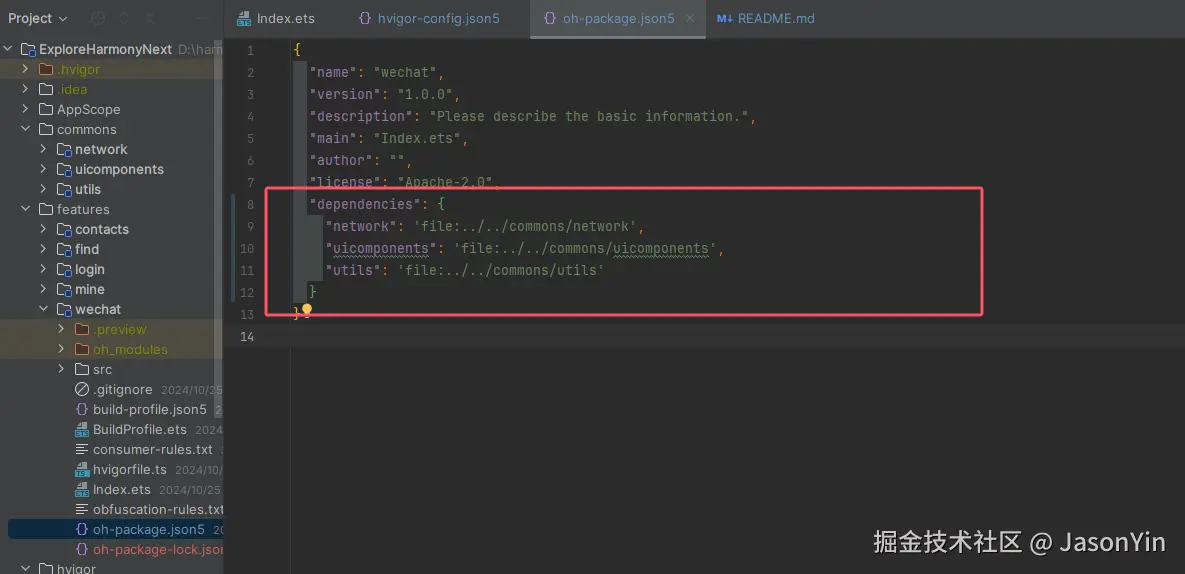Click the hvigorfile.ts TS file icon
This screenshot has height=574, width=1185.
[x=82, y=470]
